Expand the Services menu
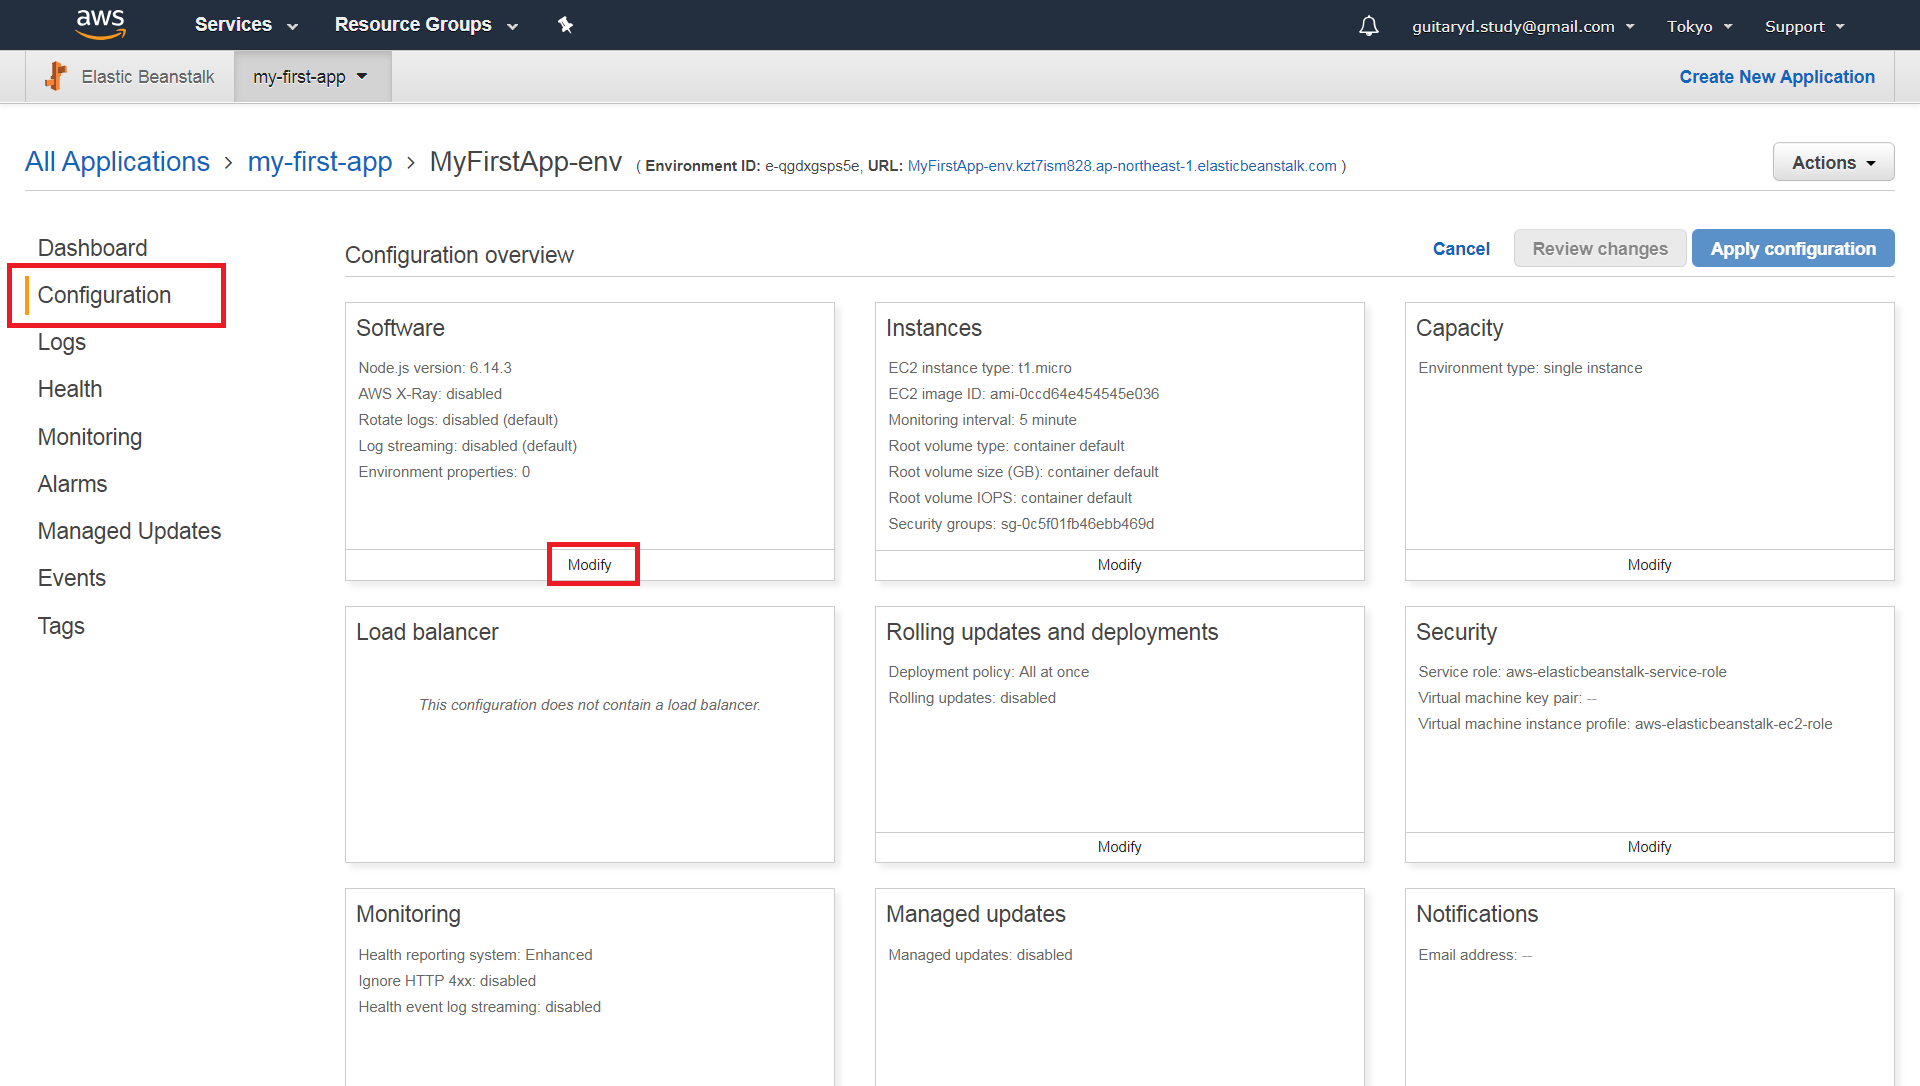The height and width of the screenshot is (1086, 1920). point(246,25)
